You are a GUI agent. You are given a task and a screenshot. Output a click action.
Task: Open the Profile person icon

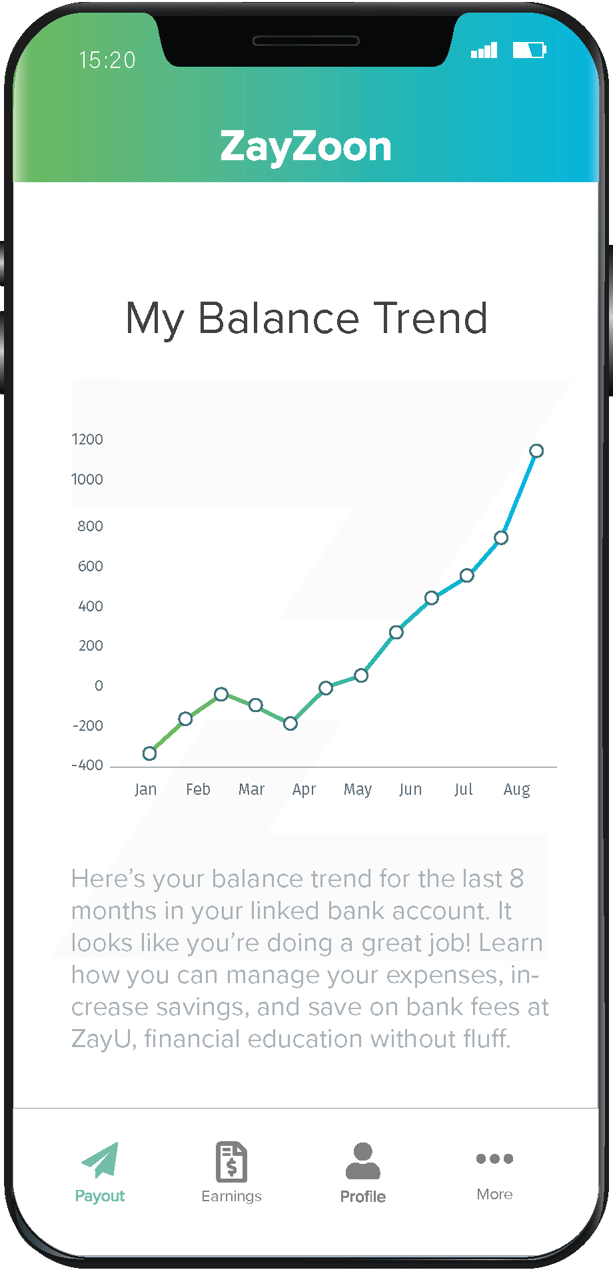pos(363,1161)
